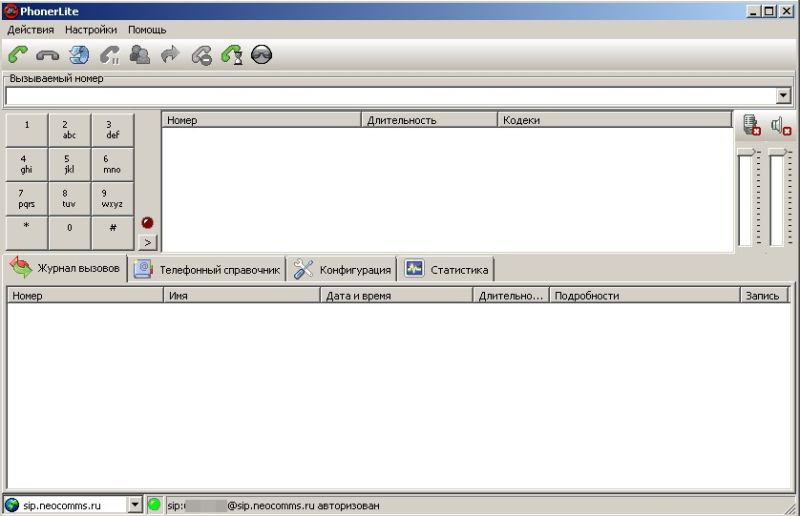Click the gray forward arrow transfer icon
Screen dimensions: 800x516
point(170,55)
